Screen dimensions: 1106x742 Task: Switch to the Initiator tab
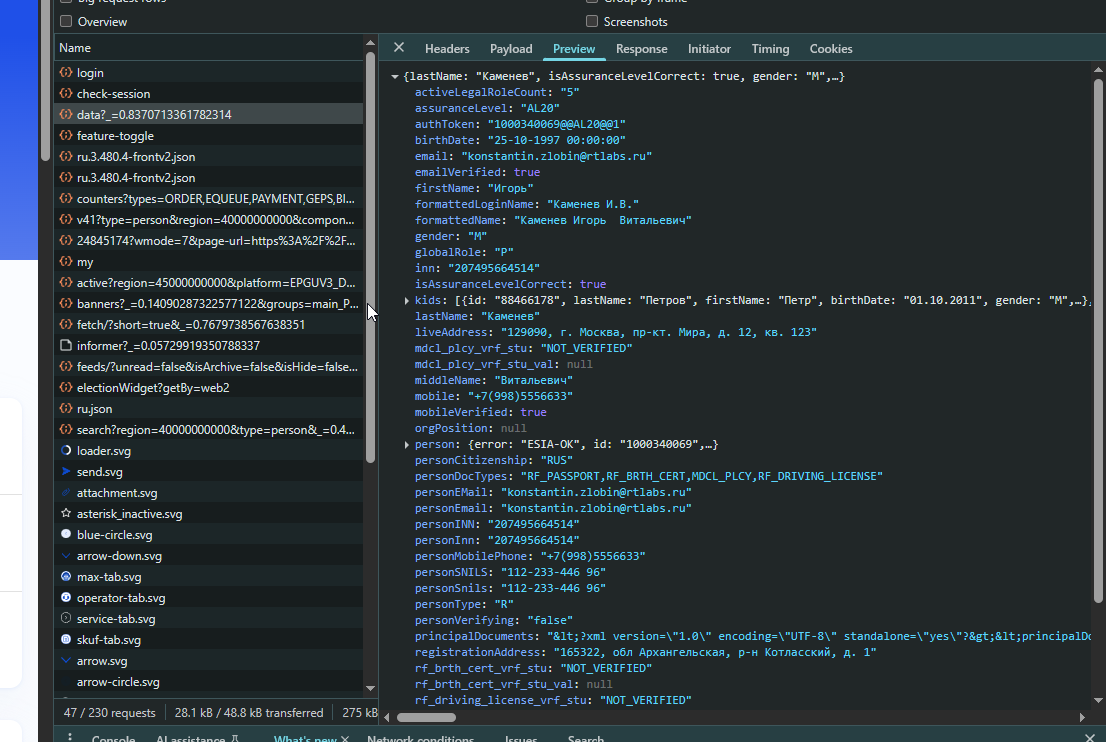click(709, 49)
